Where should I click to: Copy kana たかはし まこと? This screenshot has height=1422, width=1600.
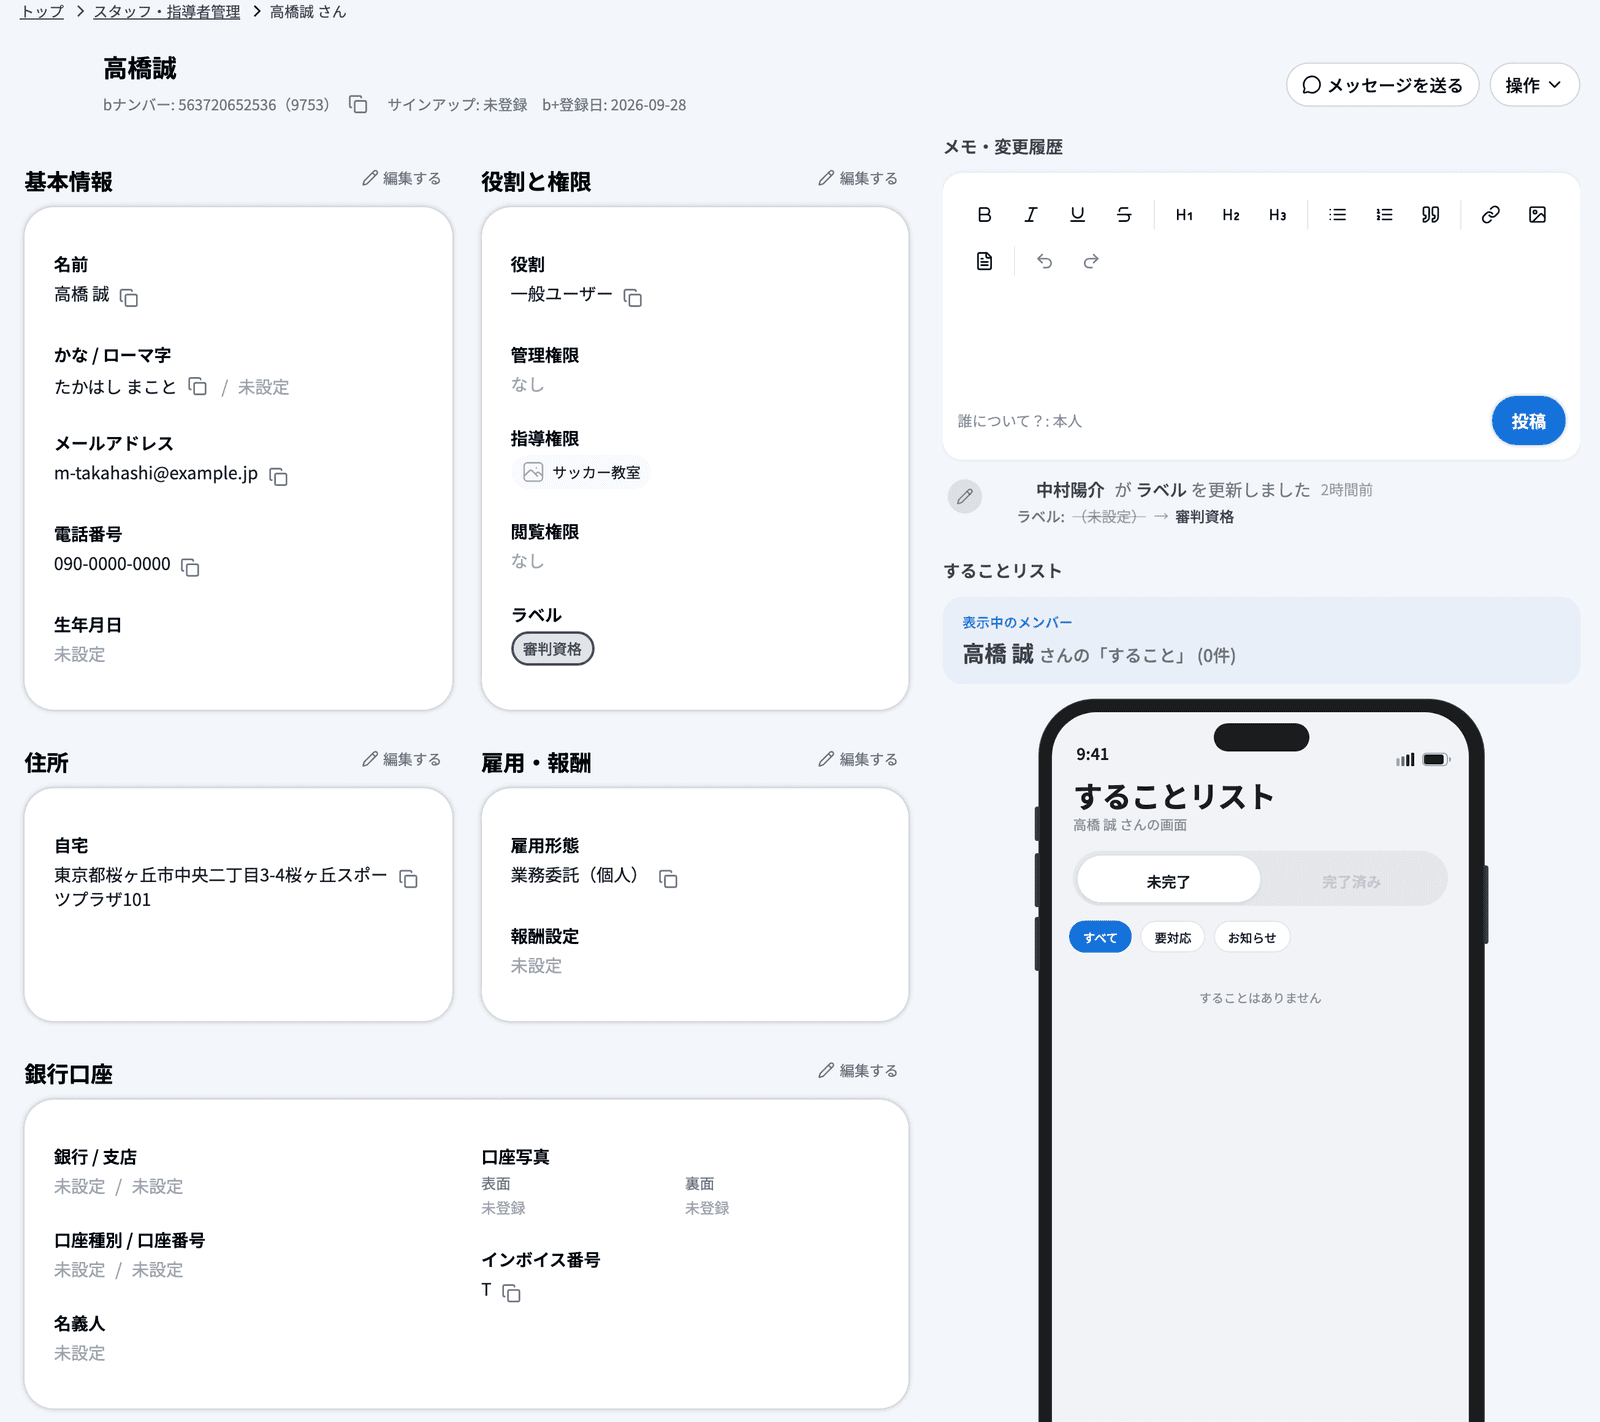pyautogui.click(x=198, y=387)
